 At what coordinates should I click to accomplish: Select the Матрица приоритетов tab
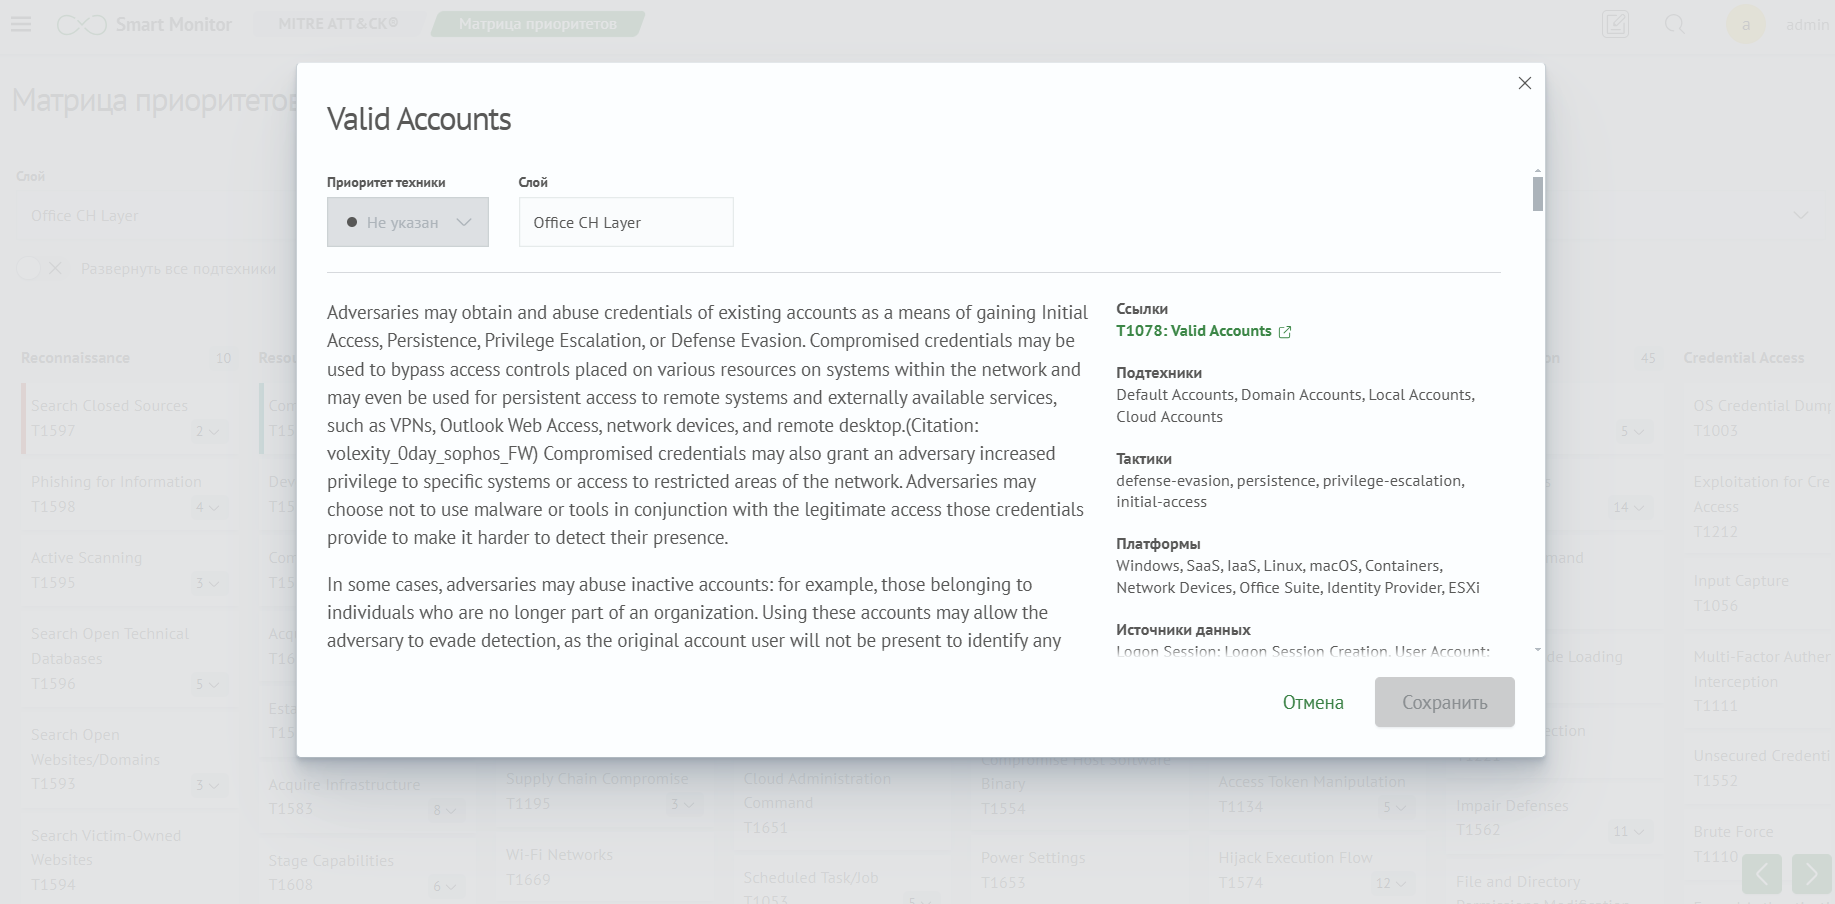pos(537,24)
